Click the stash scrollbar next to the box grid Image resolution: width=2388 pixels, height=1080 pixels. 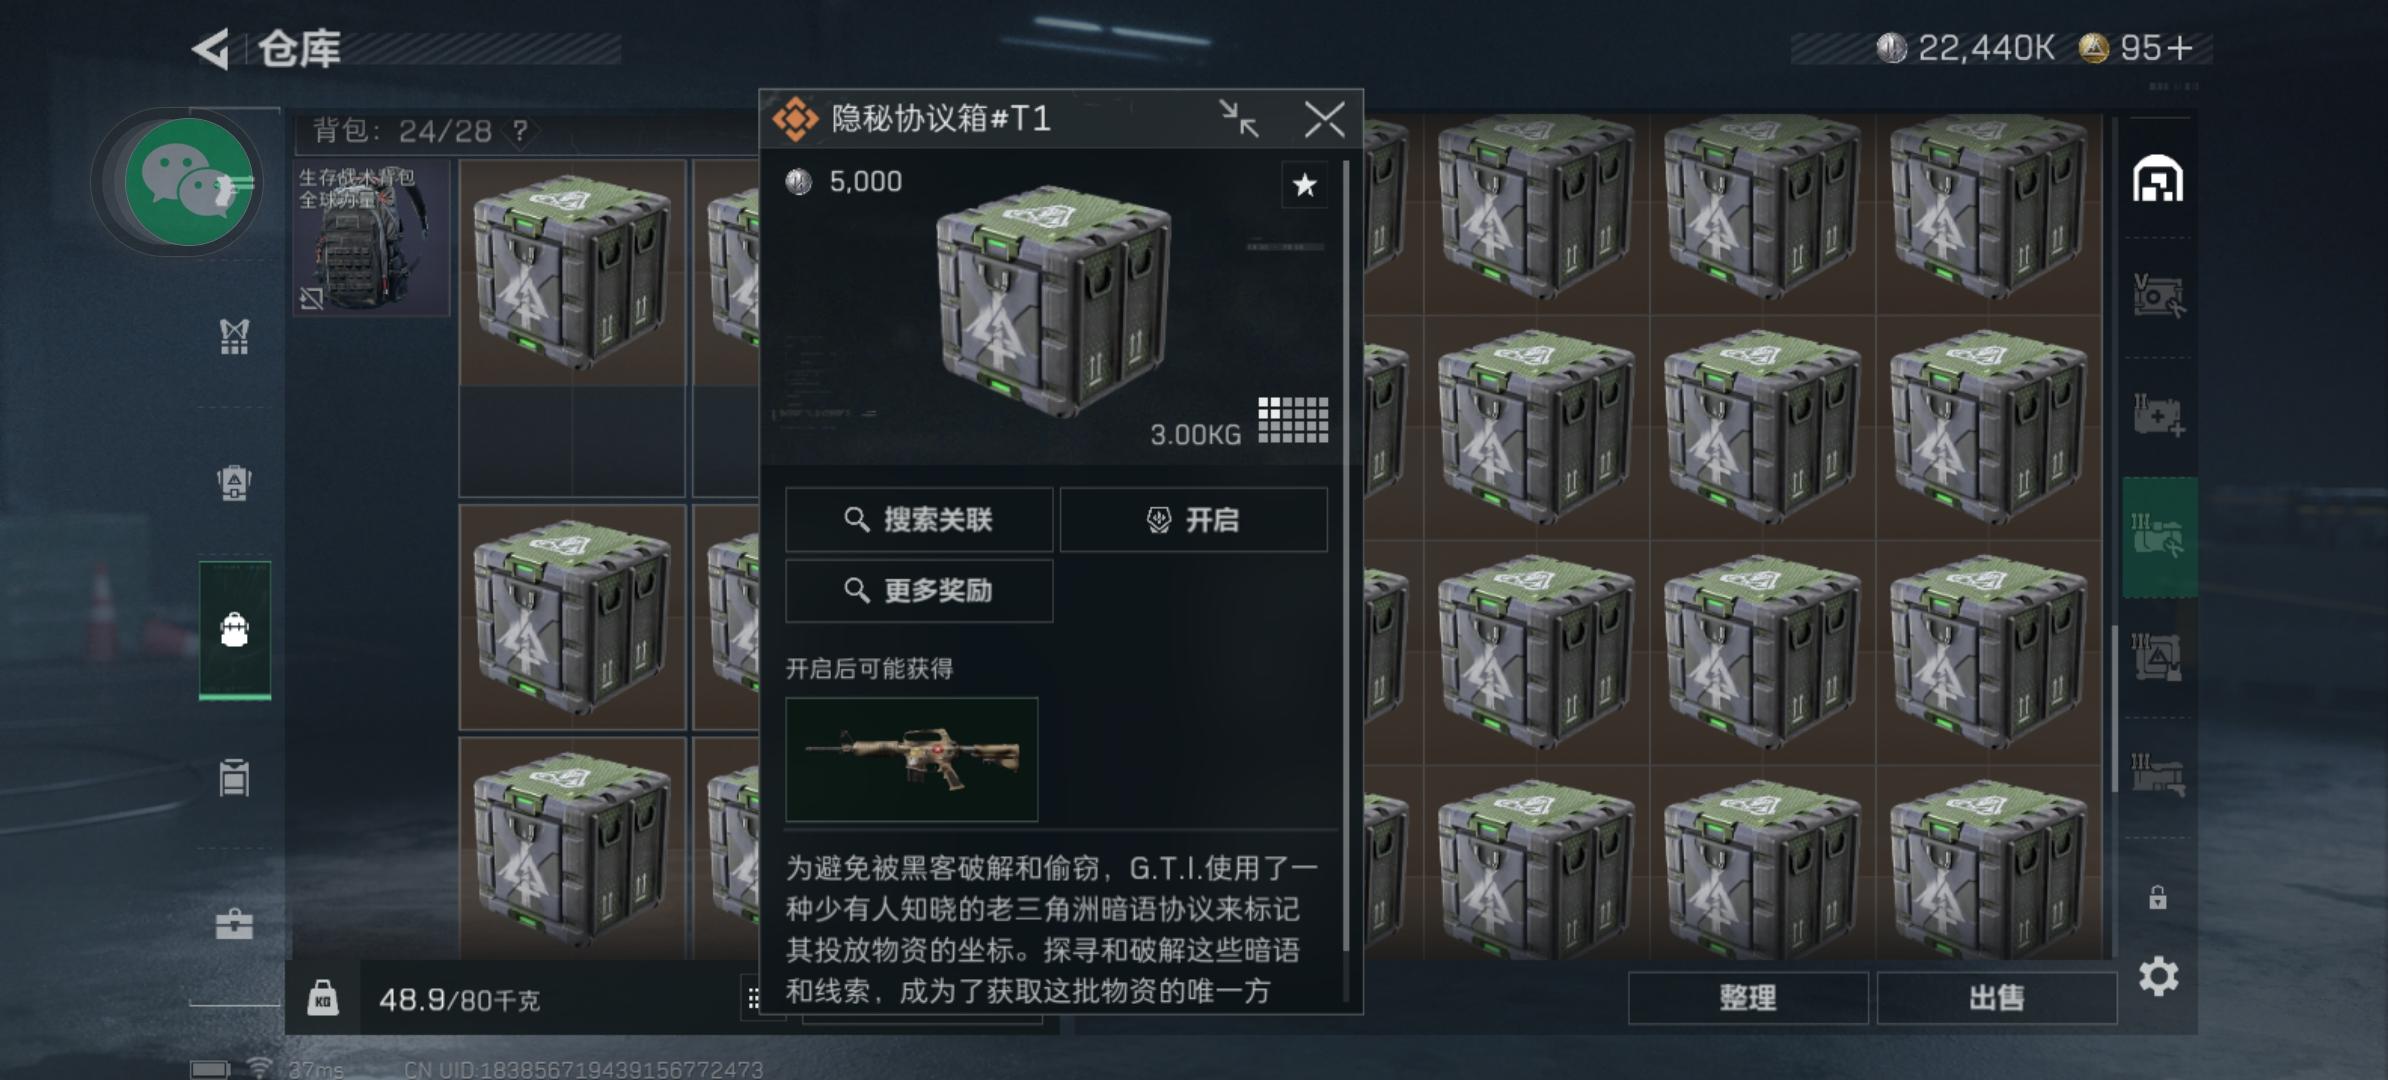point(2115,708)
